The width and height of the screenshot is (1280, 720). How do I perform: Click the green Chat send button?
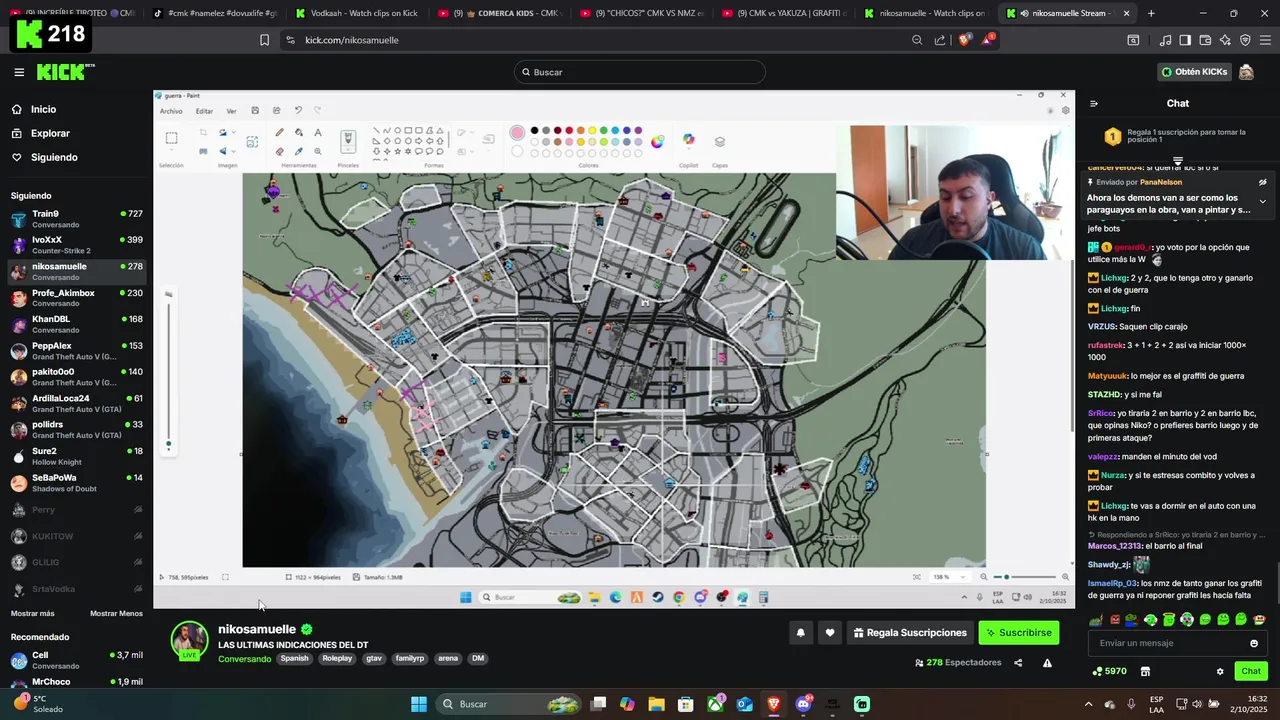click(1251, 671)
